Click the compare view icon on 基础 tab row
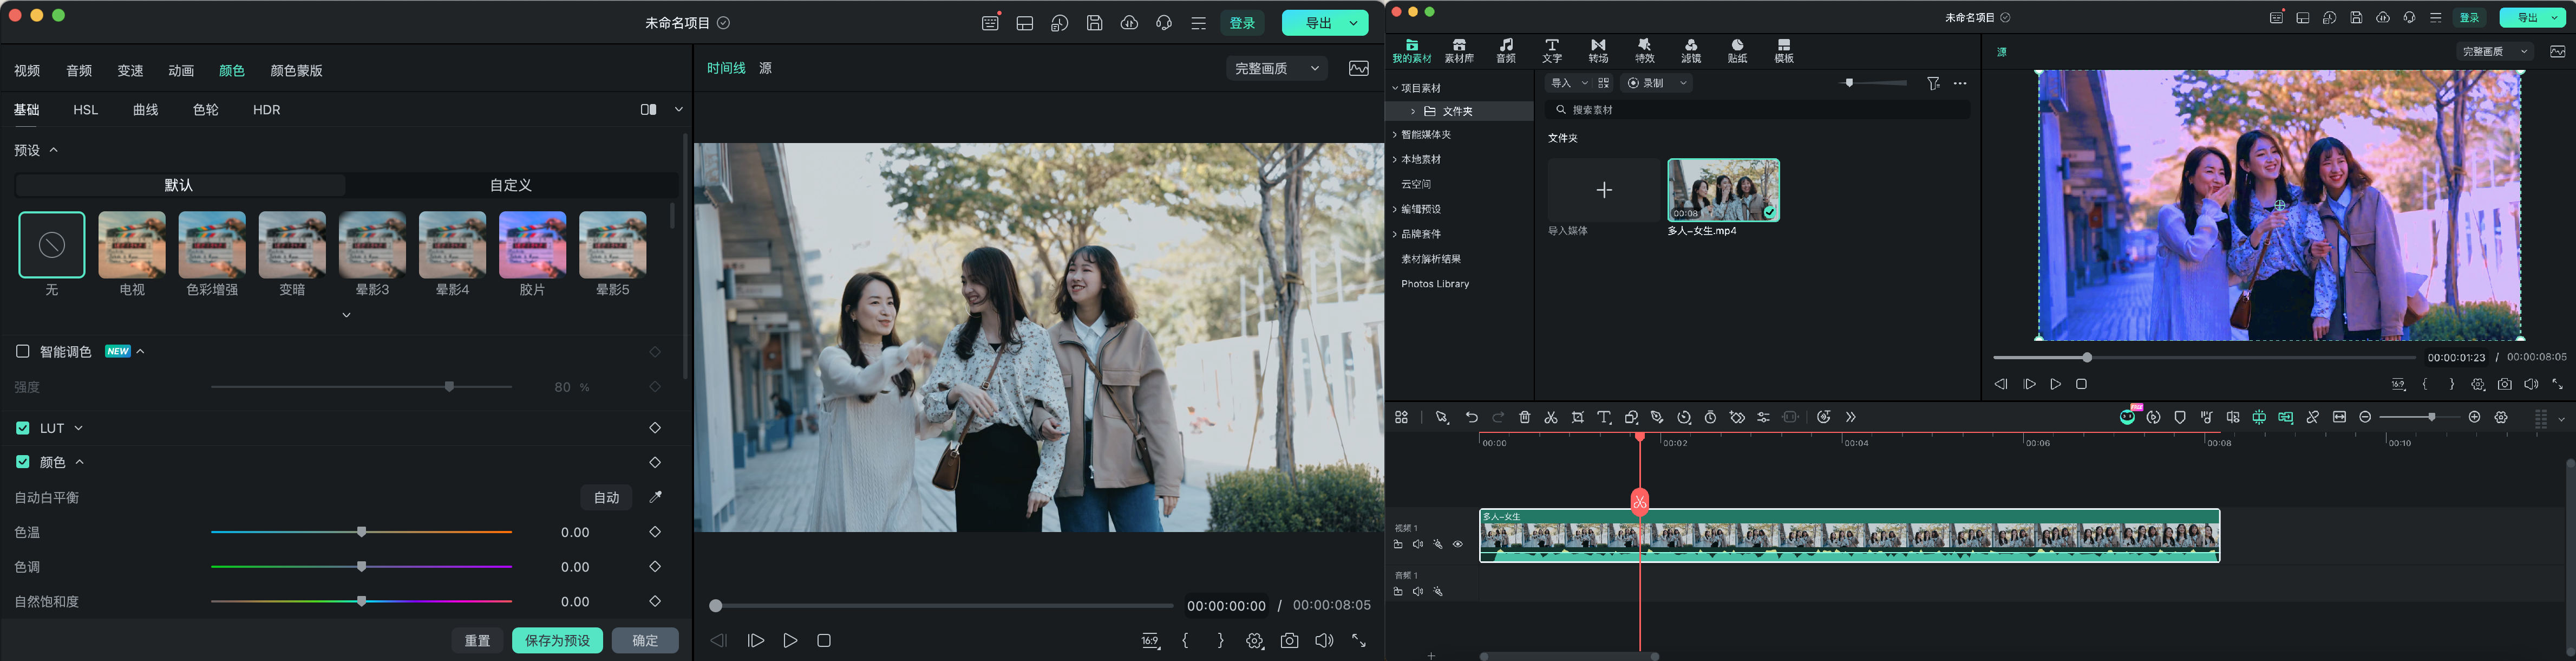The width and height of the screenshot is (2576, 661). [x=649, y=109]
